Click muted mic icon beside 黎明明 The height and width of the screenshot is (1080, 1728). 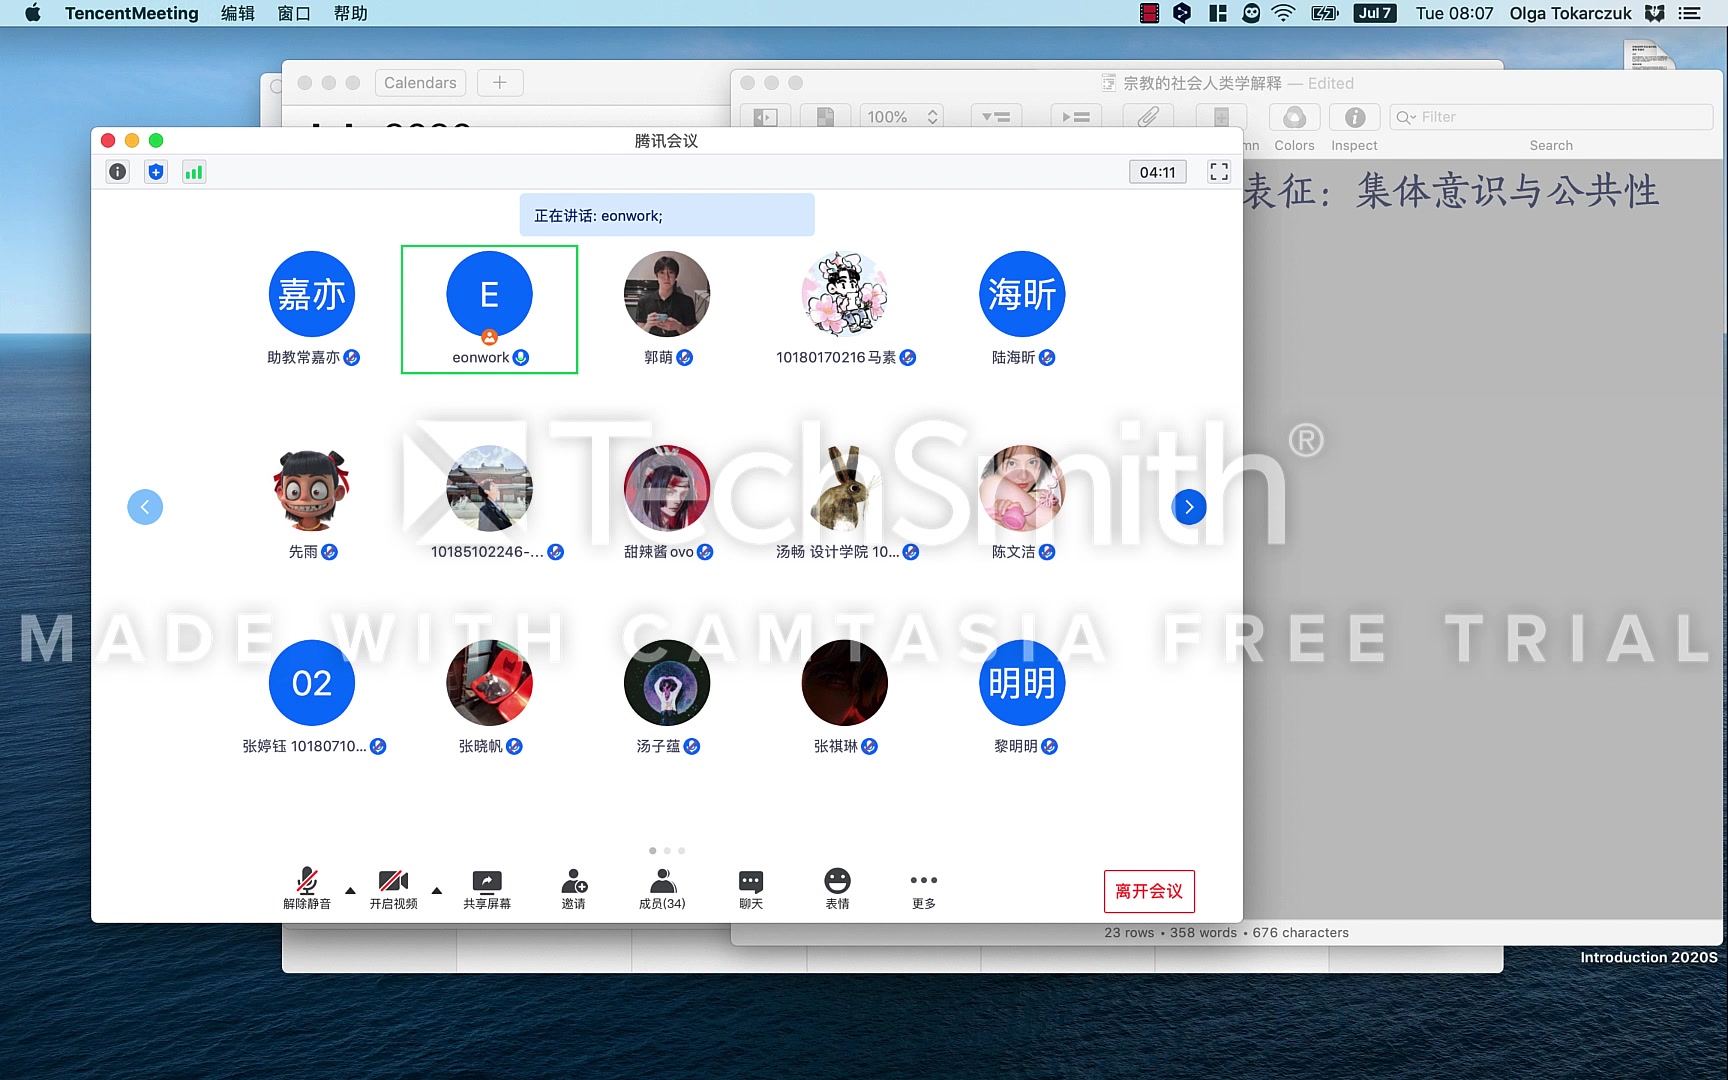(x=1049, y=747)
